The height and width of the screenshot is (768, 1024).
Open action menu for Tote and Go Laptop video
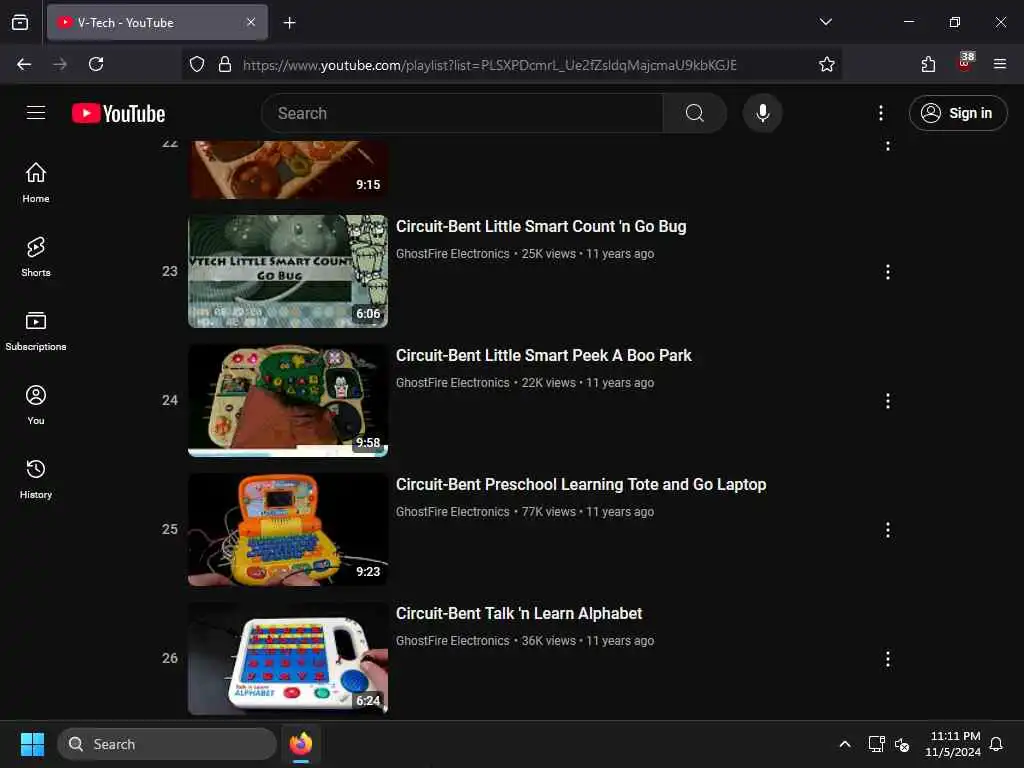point(888,530)
